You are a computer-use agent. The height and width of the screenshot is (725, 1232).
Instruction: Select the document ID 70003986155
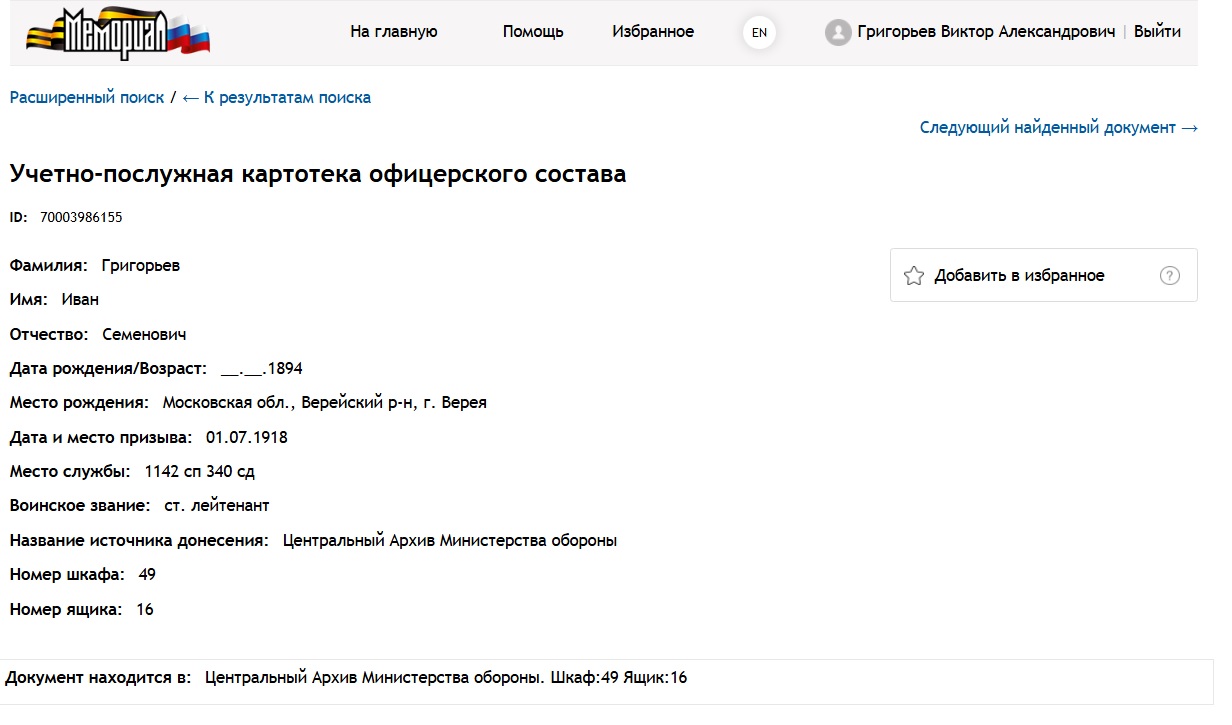pyautogui.click(x=81, y=217)
